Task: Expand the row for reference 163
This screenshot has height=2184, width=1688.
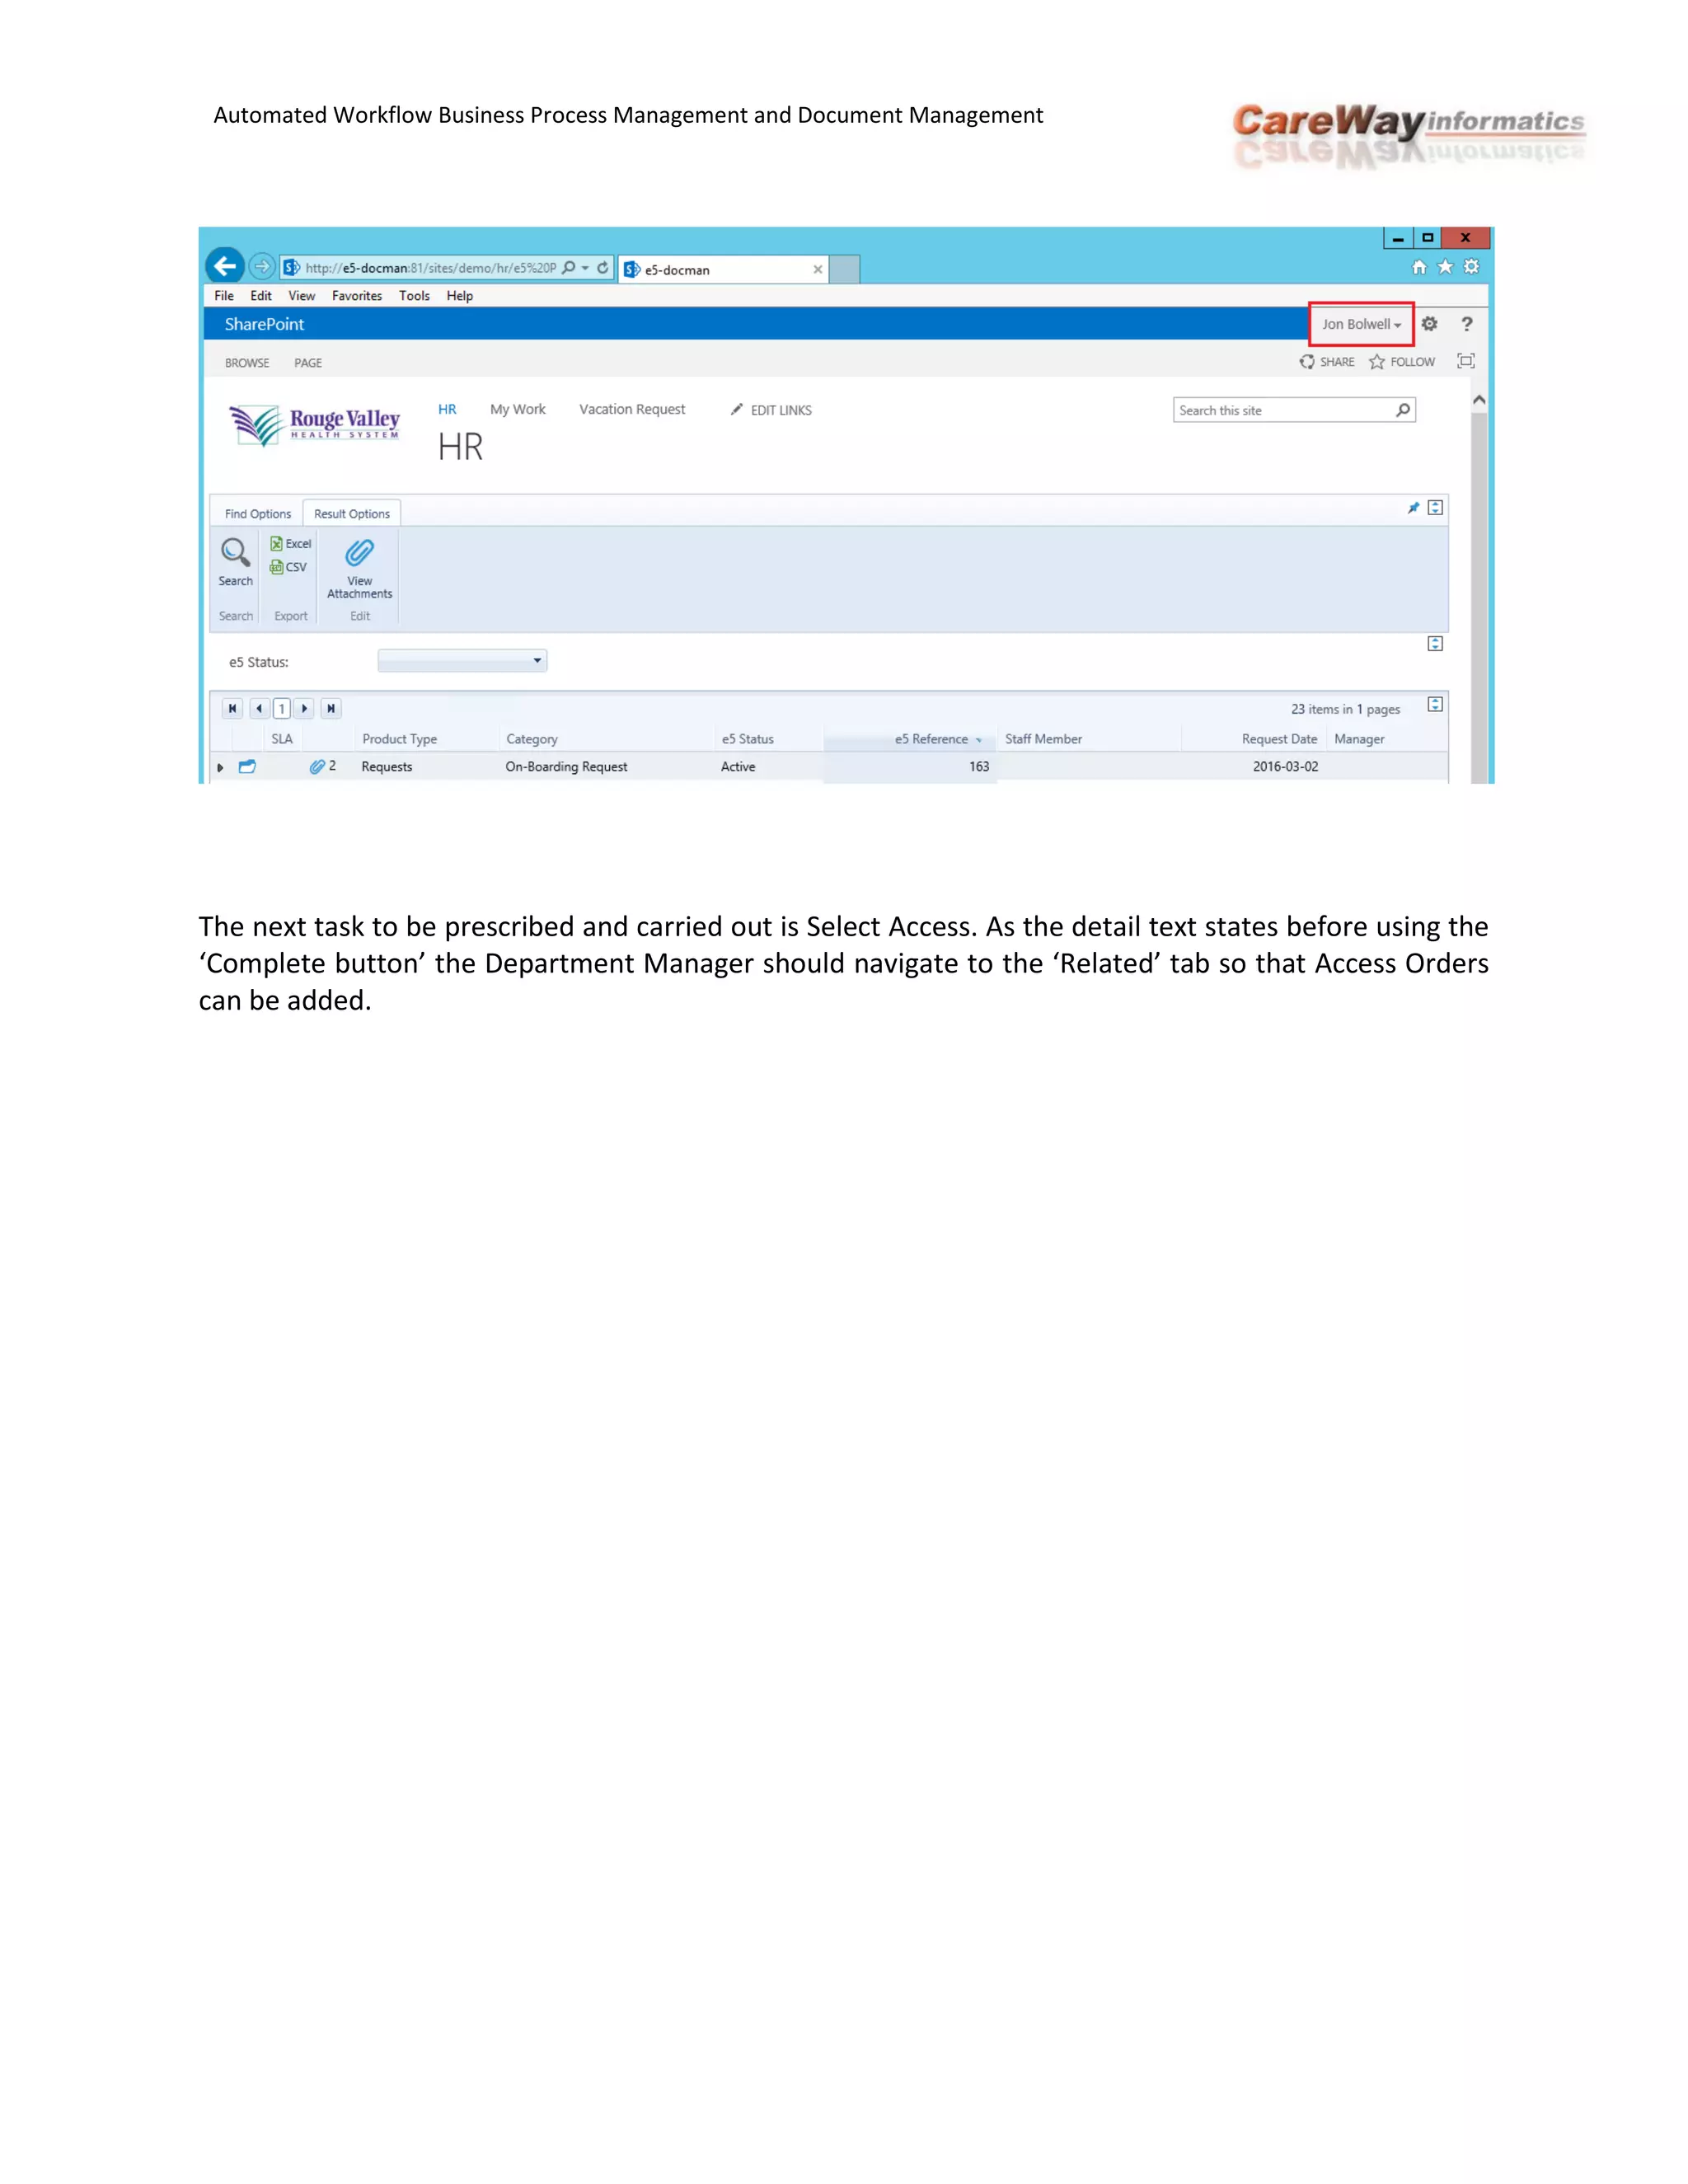Action: click(x=220, y=768)
